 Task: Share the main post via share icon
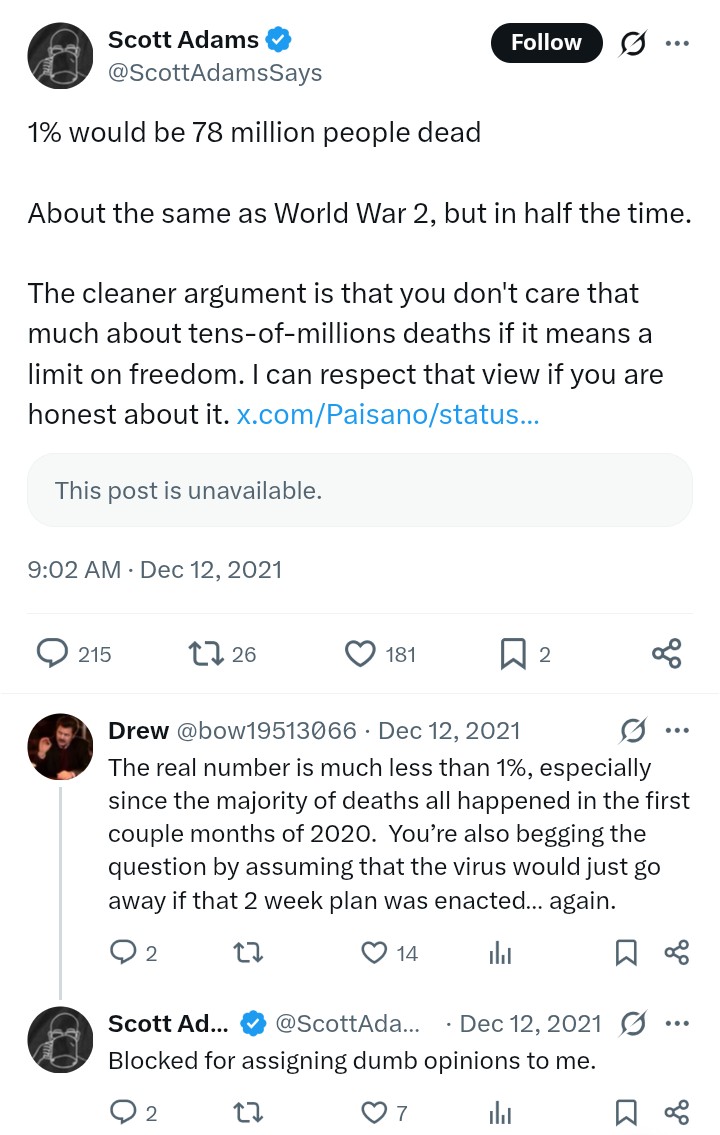[x=666, y=654]
